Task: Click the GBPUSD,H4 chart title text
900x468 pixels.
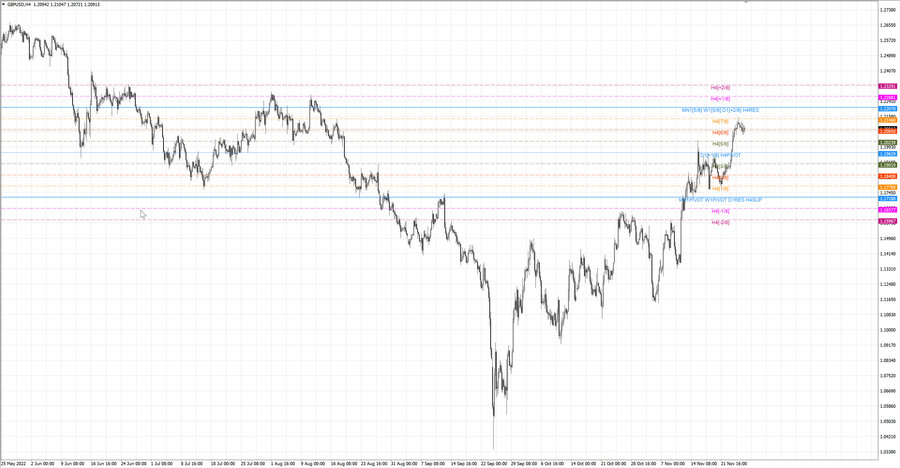Action: [20, 5]
